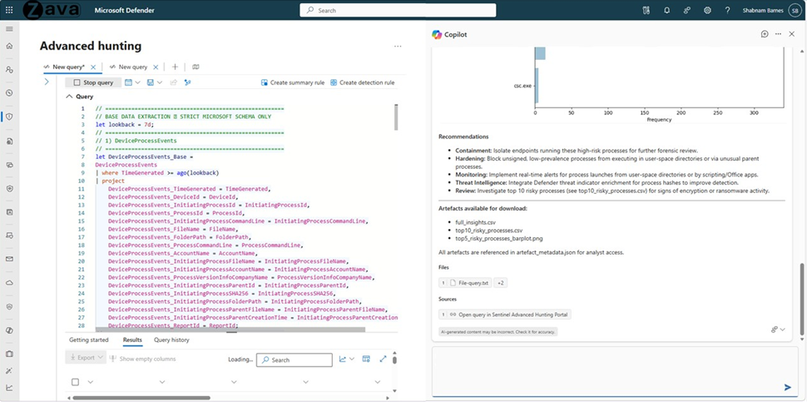This screenshot has width=807, height=402.
Task: Send the Copilot prompt
Action: [x=787, y=387]
